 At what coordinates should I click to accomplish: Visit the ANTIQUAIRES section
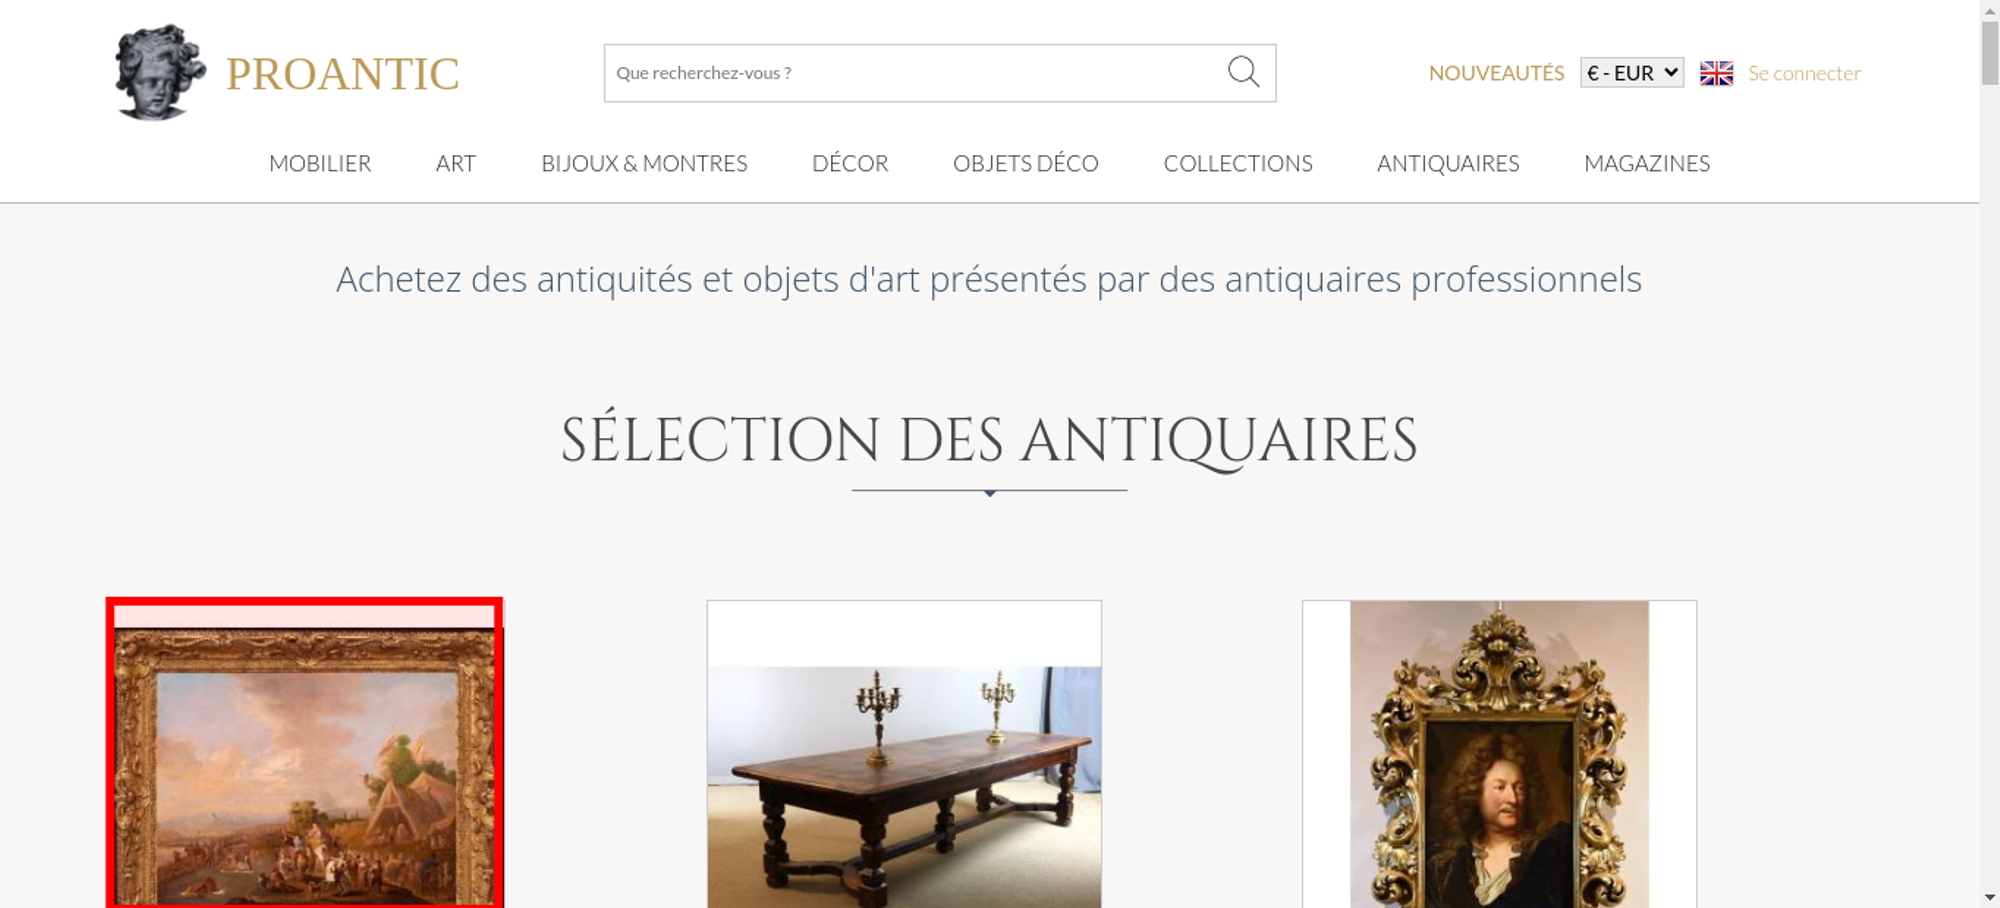(1448, 163)
